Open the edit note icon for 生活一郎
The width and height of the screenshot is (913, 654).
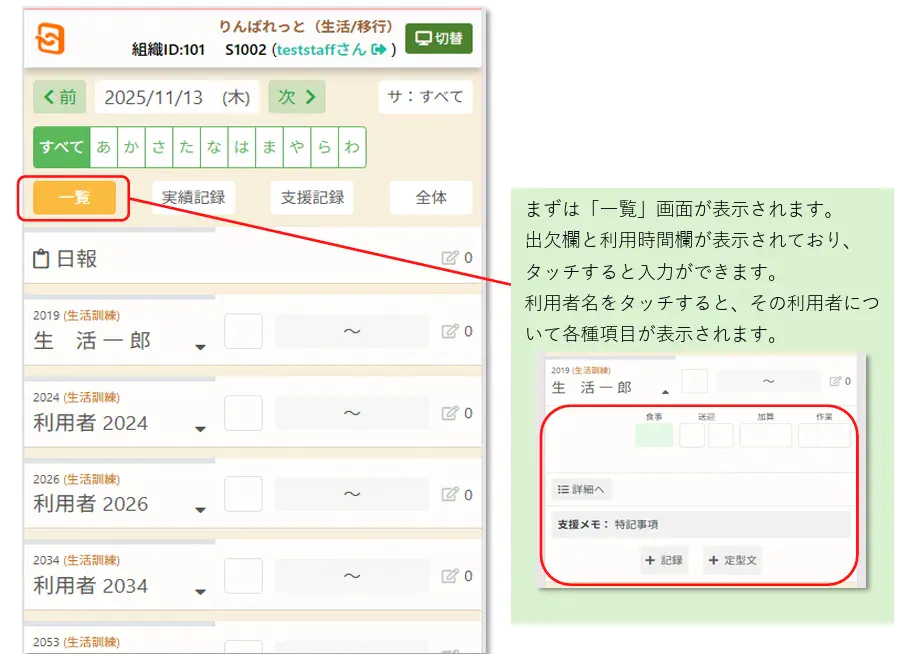(x=450, y=331)
